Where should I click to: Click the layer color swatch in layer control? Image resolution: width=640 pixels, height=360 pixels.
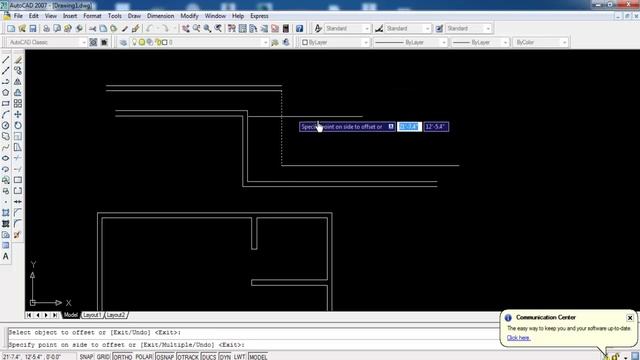tap(164, 42)
